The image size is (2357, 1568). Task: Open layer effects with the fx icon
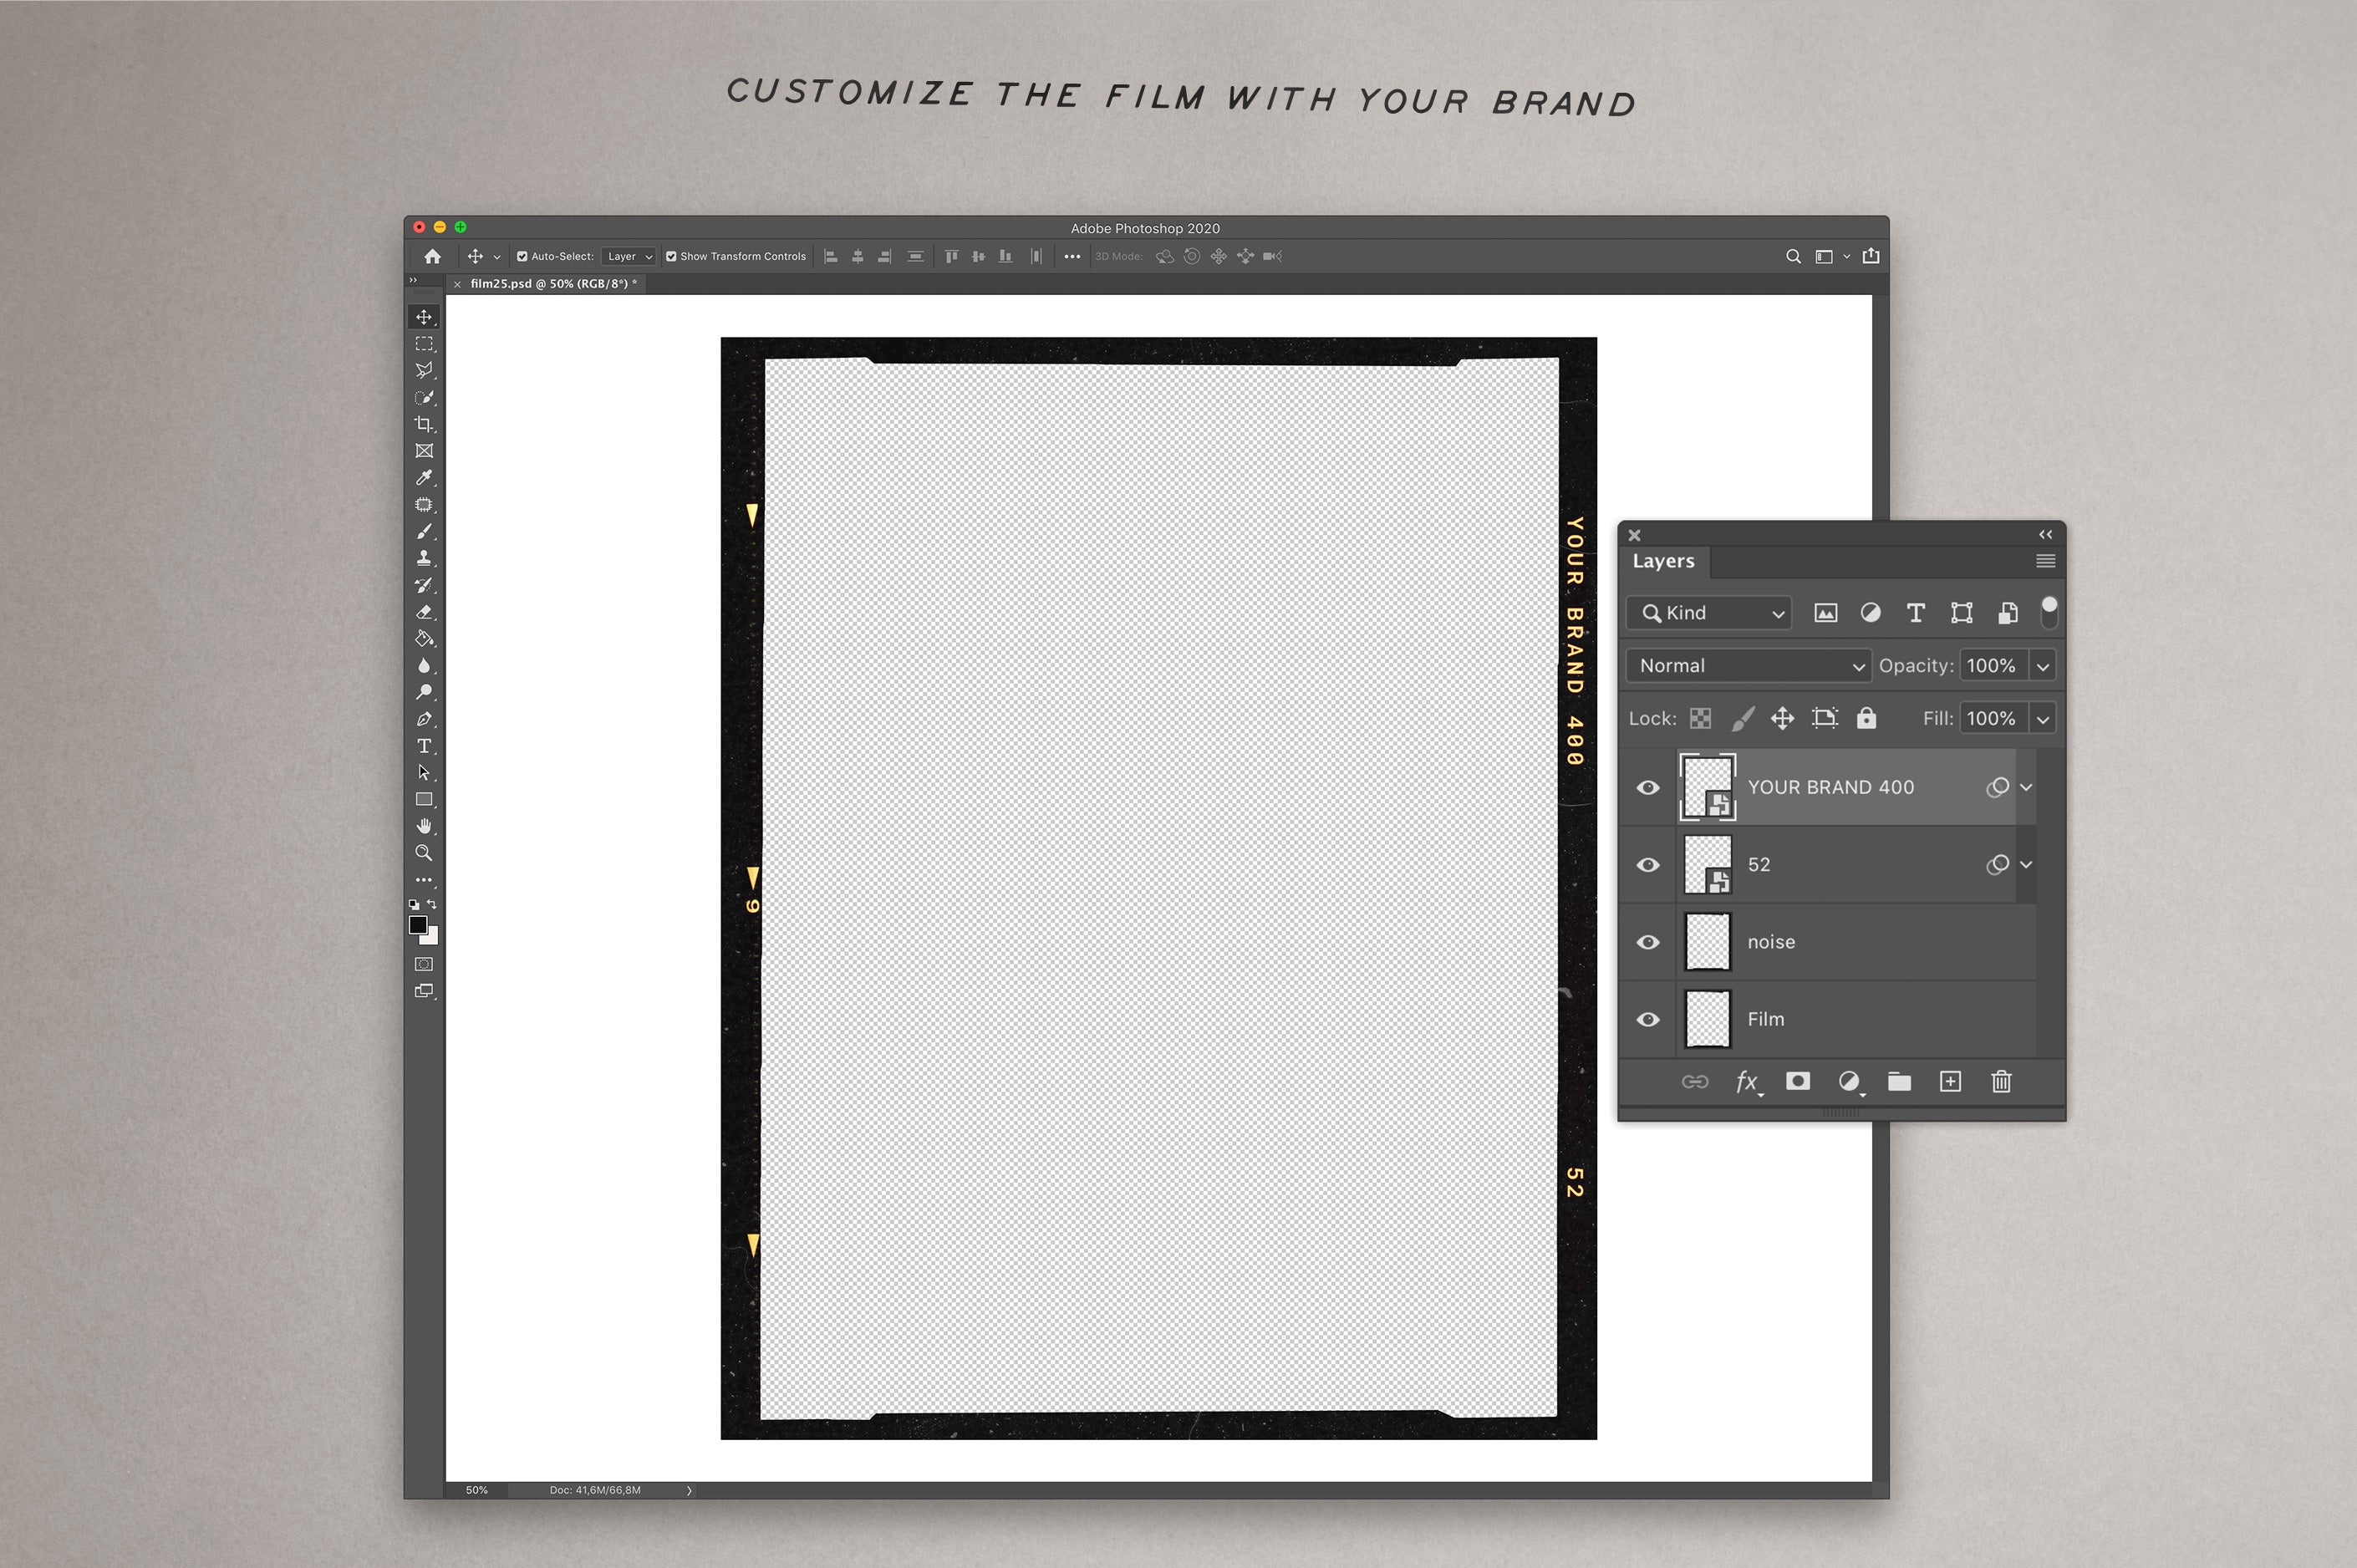tap(1746, 1082)
